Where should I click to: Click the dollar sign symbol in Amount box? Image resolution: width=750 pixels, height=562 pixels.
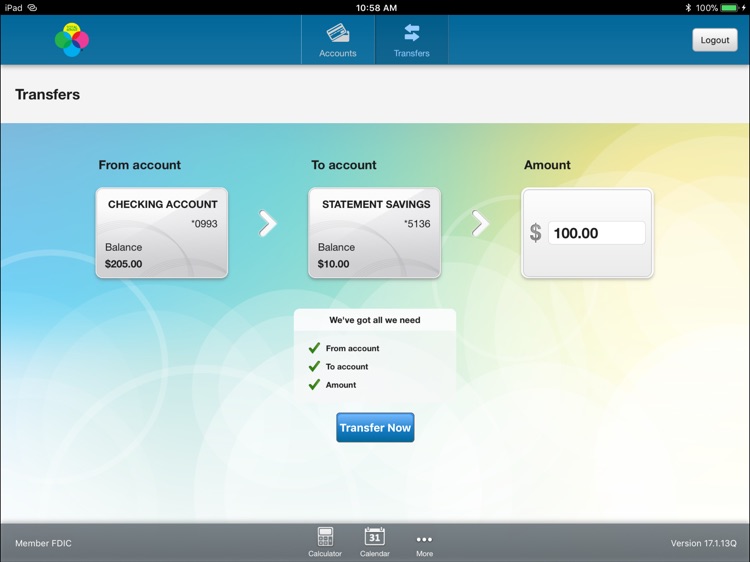535,233
